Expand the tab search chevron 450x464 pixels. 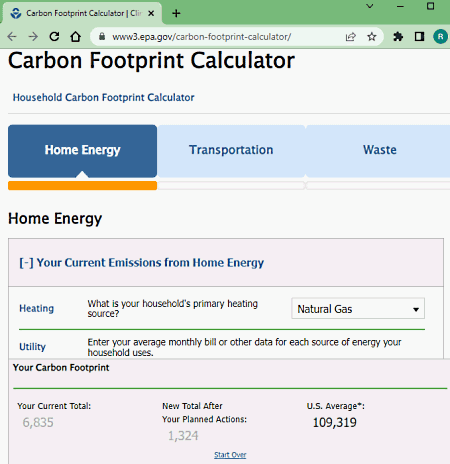tap(370, 6)
